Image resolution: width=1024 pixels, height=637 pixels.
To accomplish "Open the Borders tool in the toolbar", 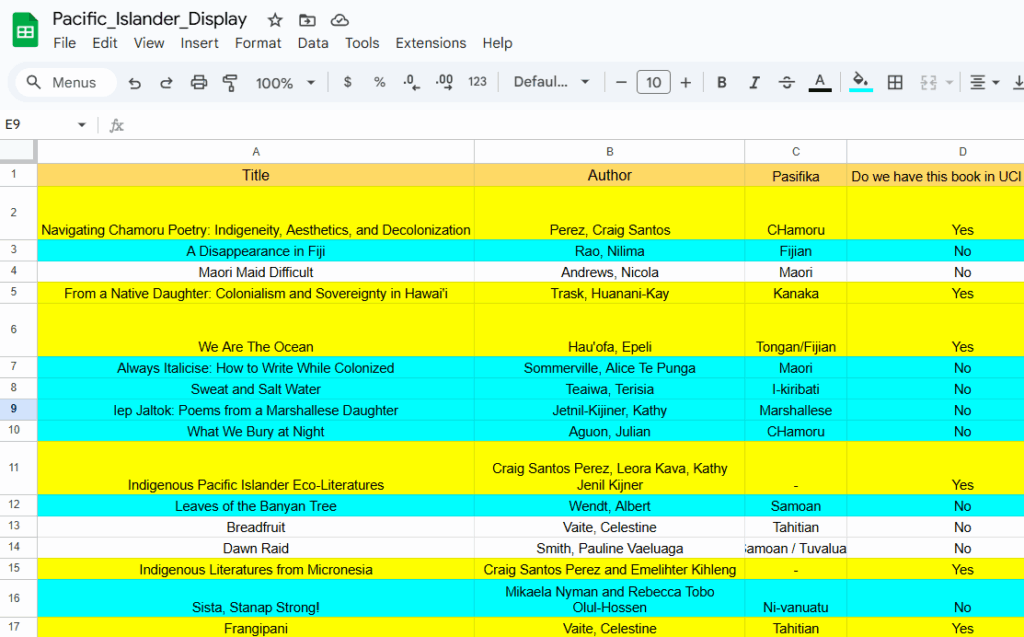I will pos(895,83).
